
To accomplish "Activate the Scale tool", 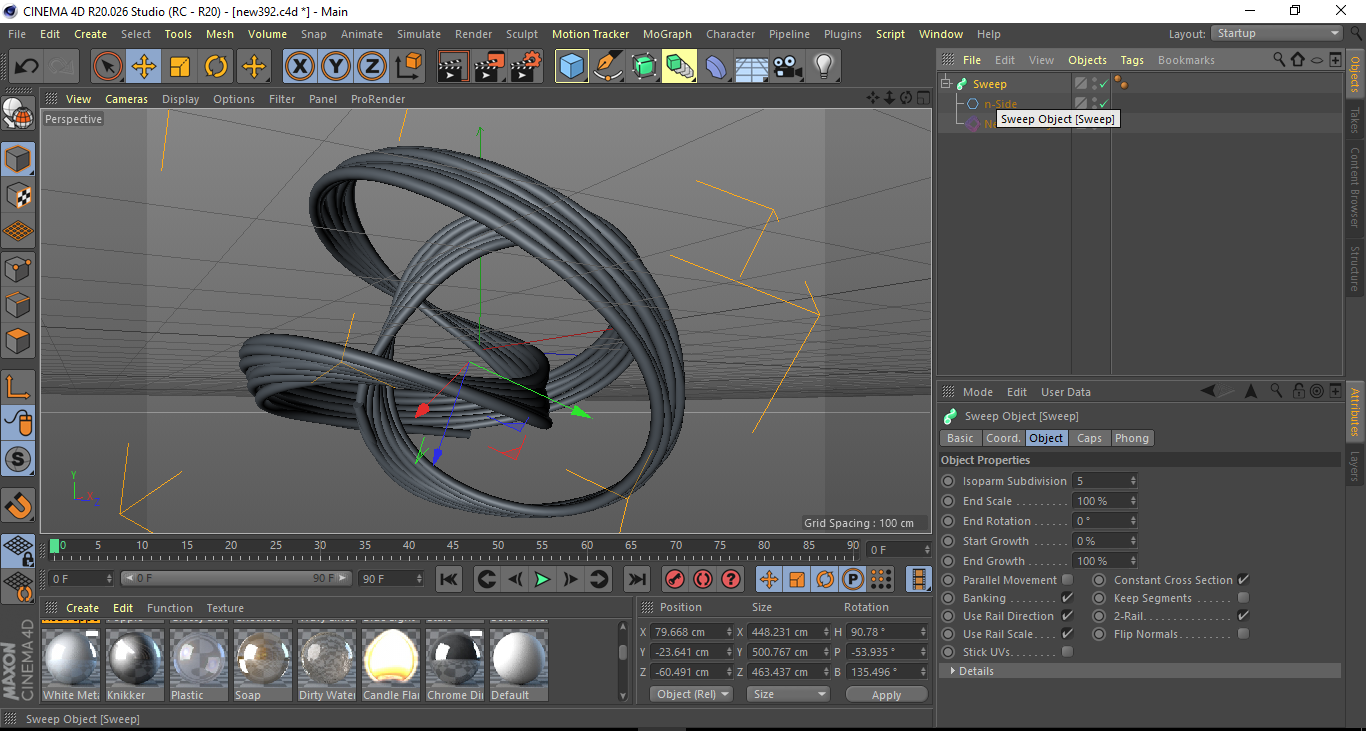I will click(180, 67).
